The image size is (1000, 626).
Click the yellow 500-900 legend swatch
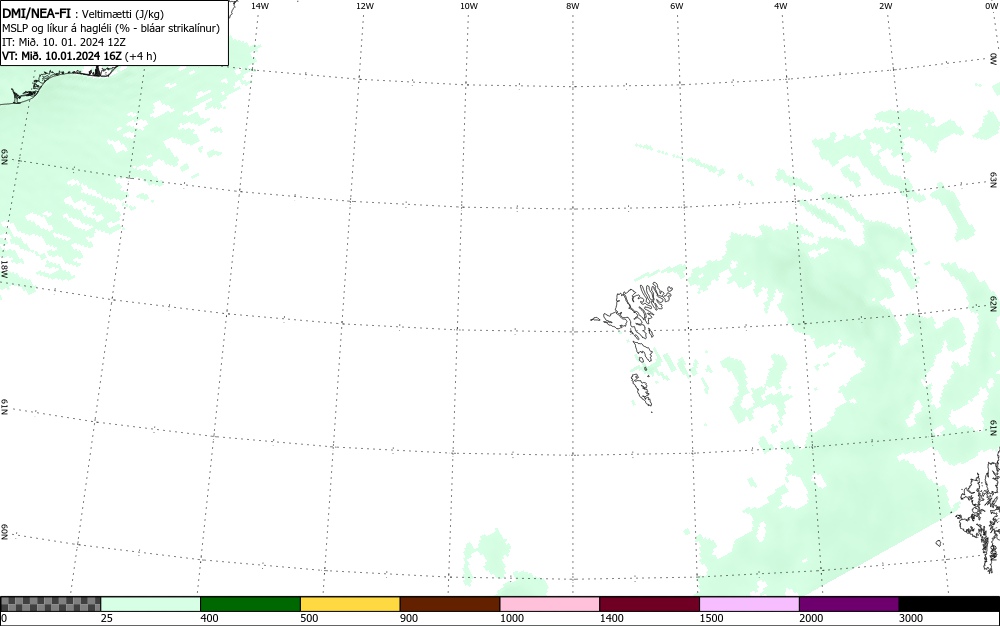[350, 604]
